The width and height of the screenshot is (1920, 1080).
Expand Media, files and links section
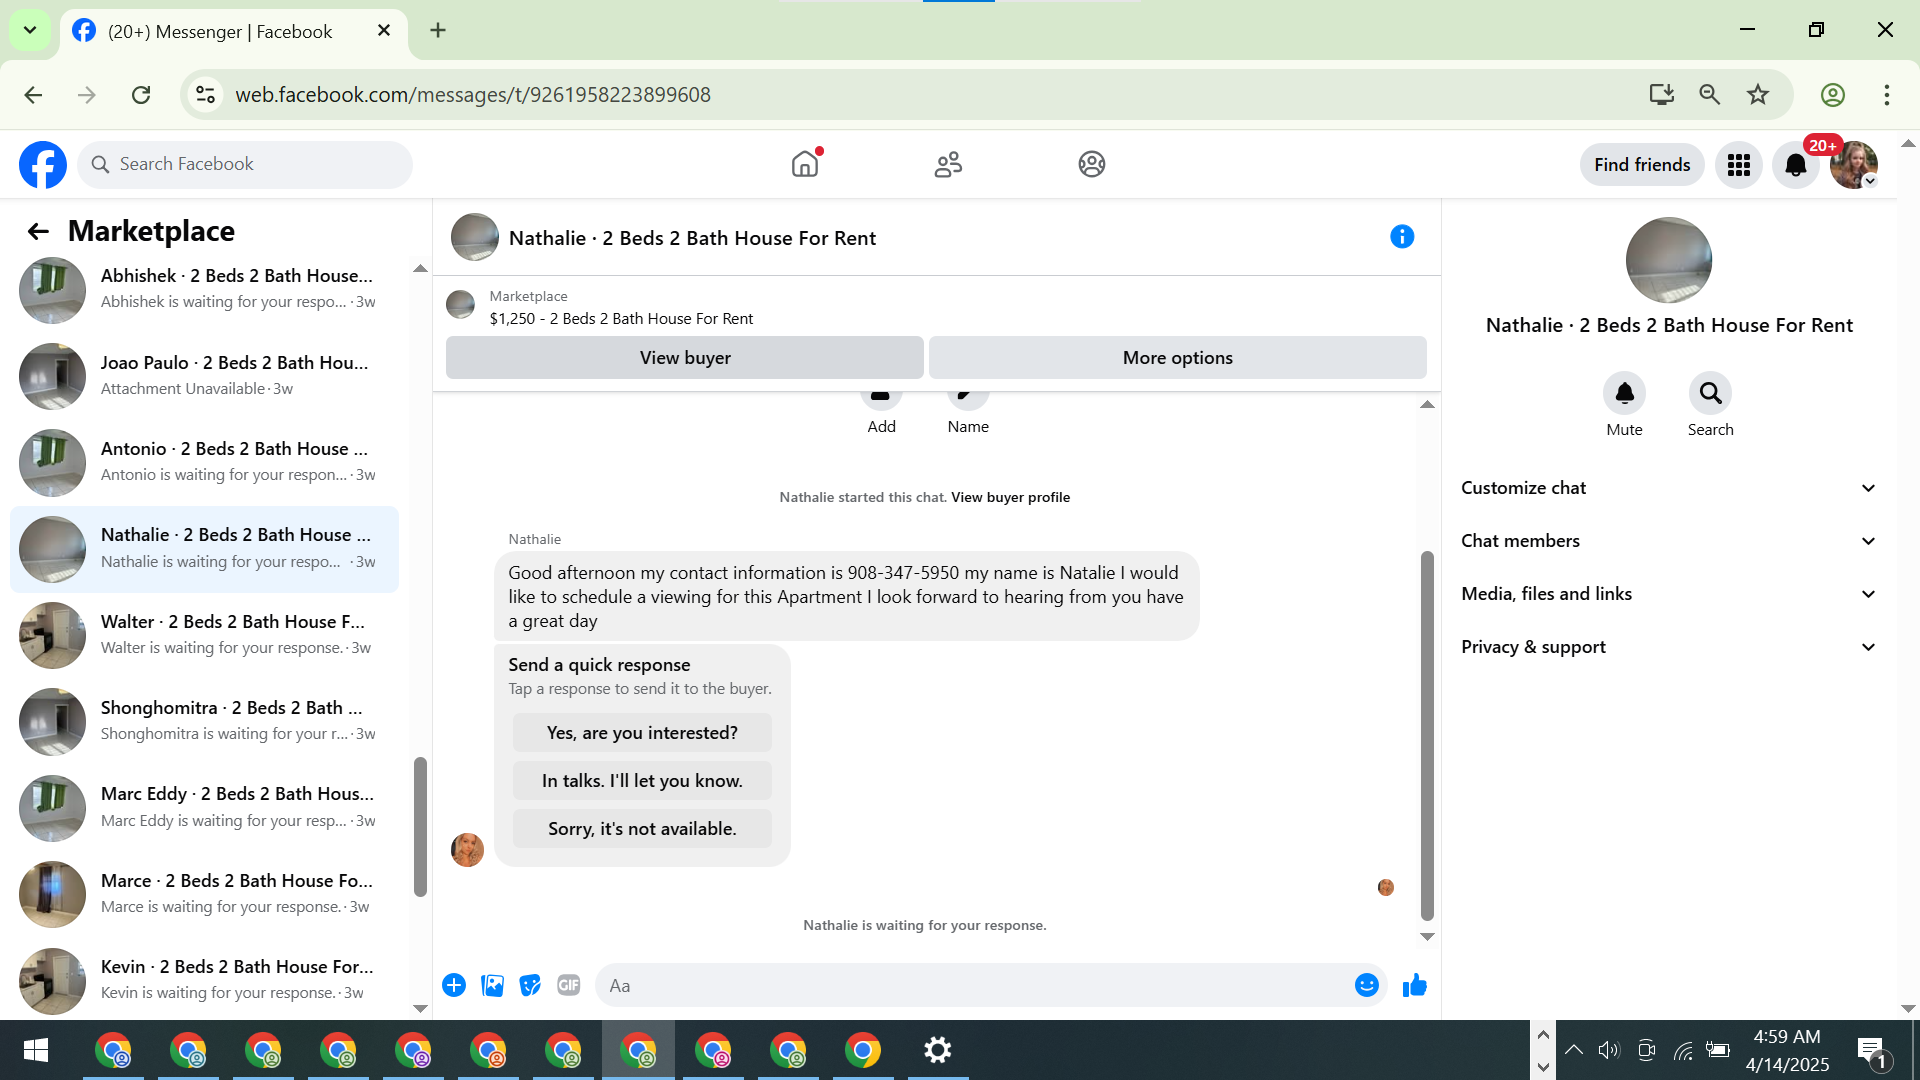click(1668, 594)
